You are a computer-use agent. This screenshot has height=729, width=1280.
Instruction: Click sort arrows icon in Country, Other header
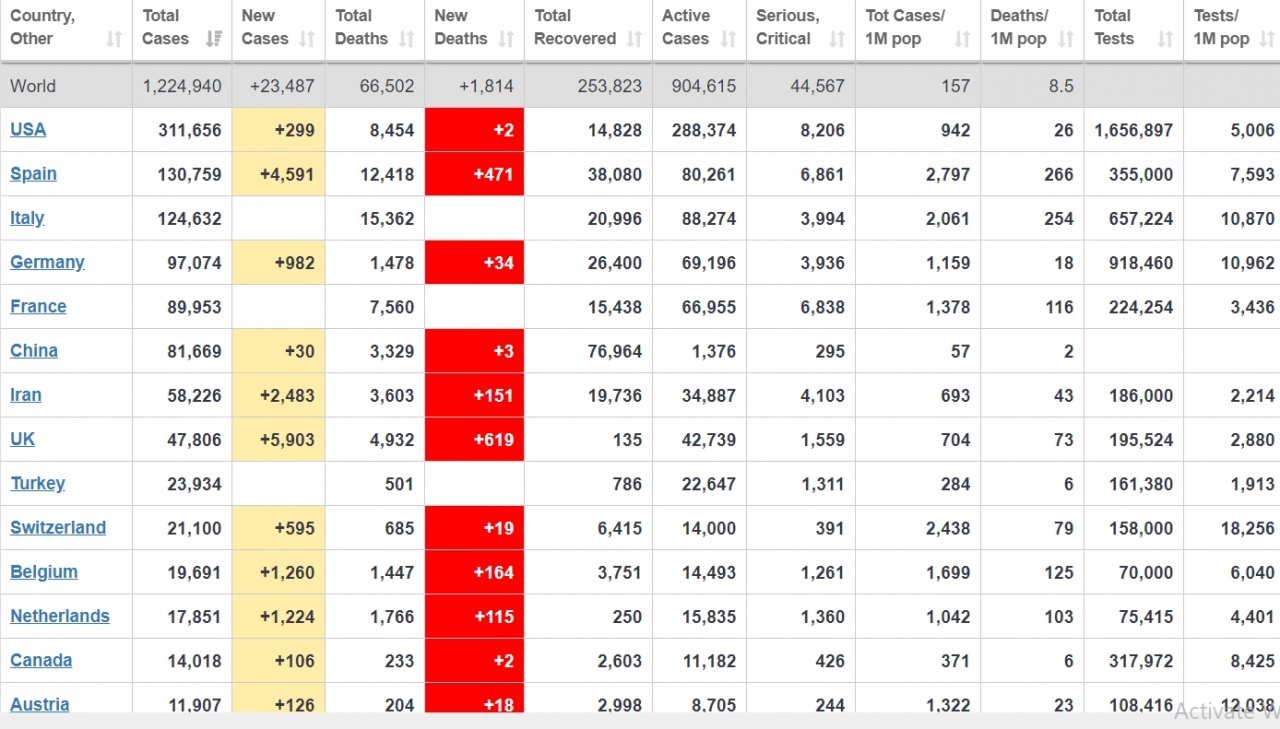pyautogui.click(x=114, y=39)
